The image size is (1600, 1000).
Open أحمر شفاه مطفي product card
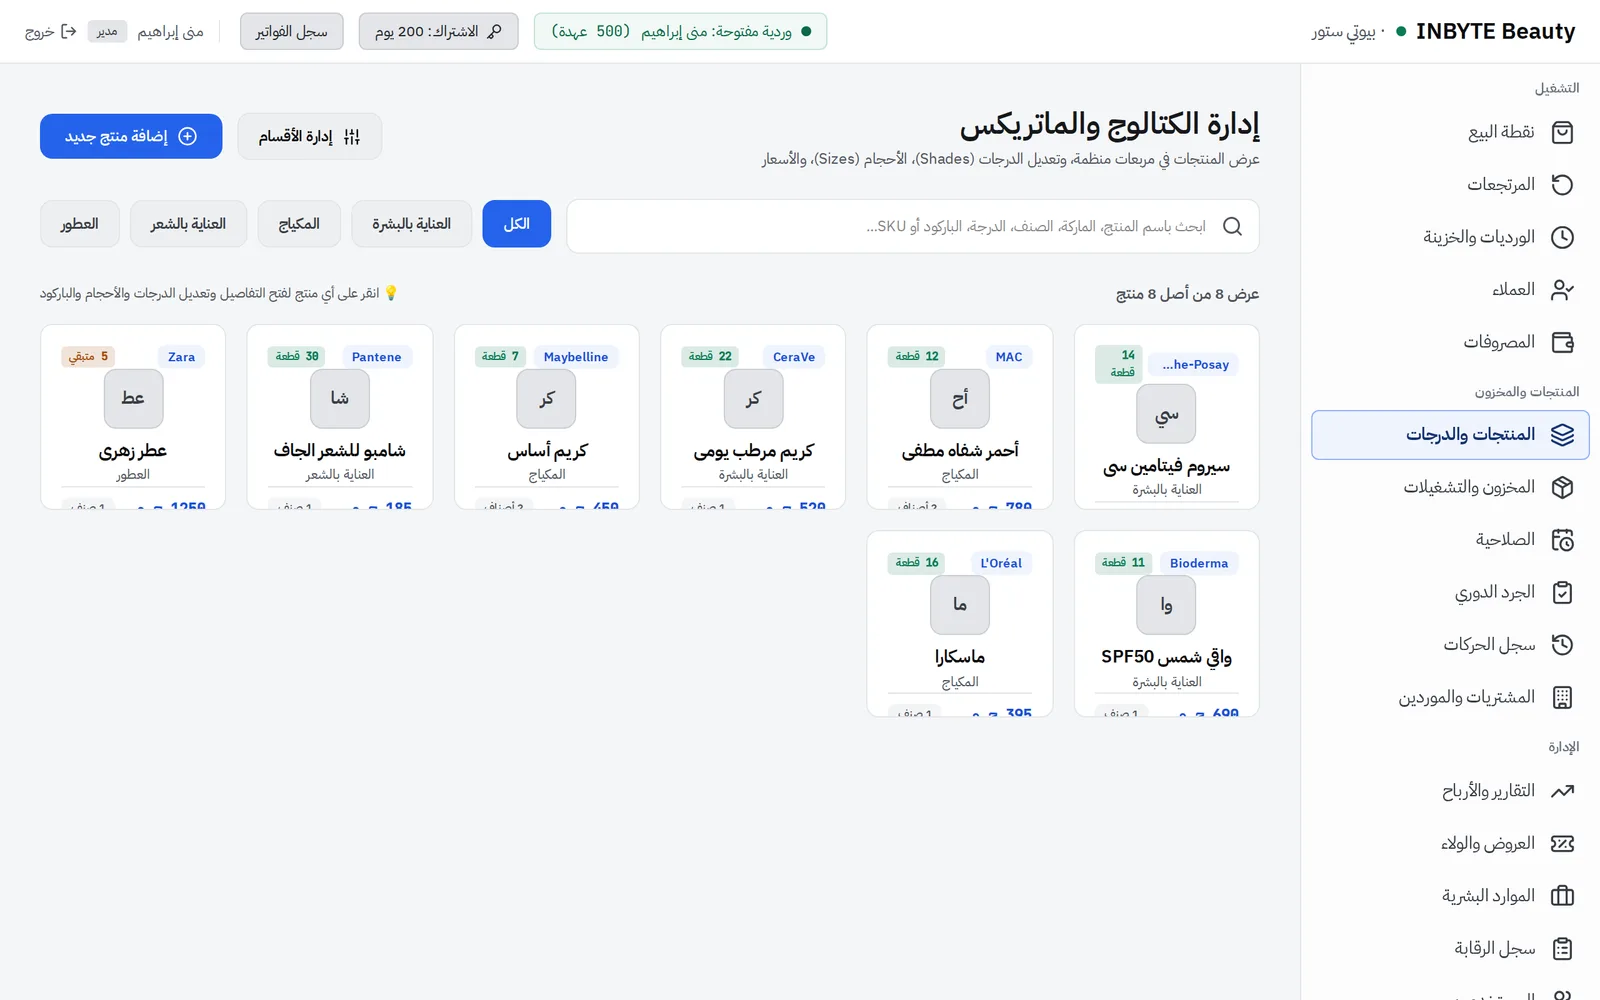tap(959, 417)
